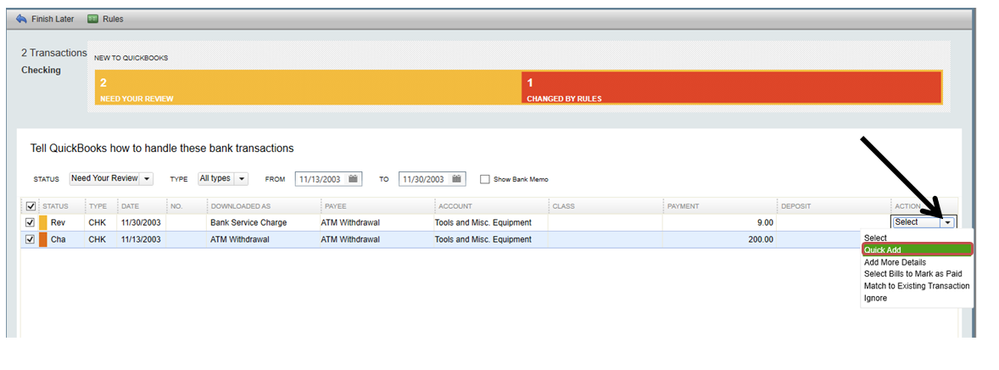Open the Action Select dropdown arrow

[948, 222]
